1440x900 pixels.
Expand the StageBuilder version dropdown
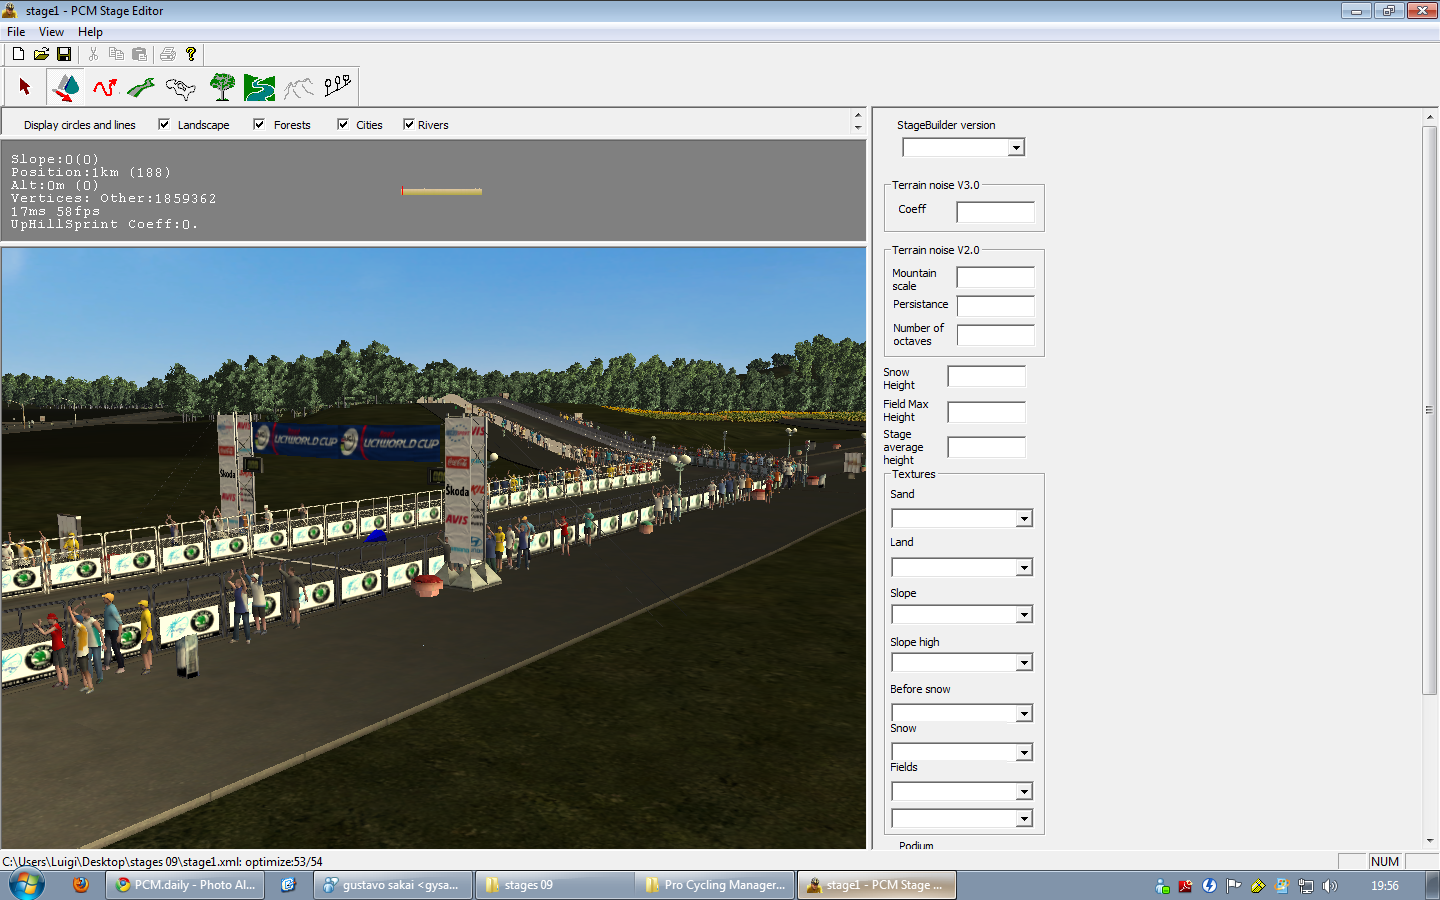(x=1016, y=148)
